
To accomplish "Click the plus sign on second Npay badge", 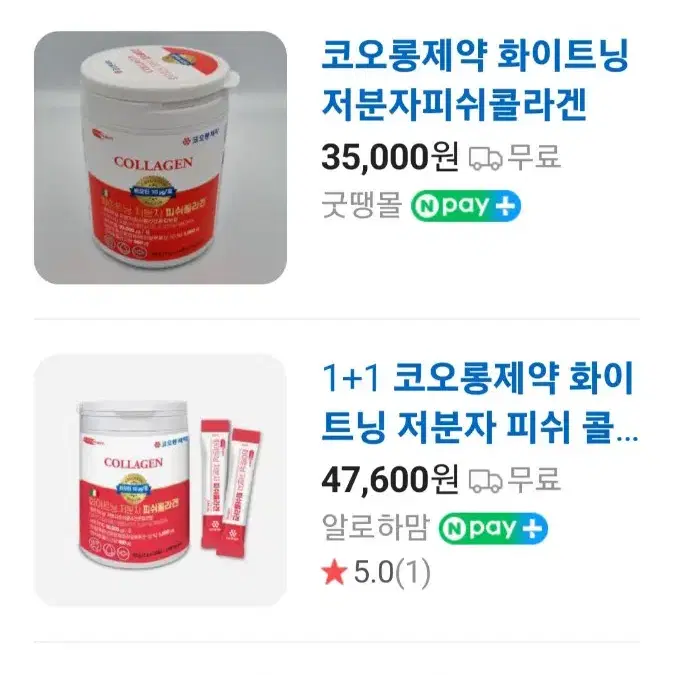I will (533, 529).
